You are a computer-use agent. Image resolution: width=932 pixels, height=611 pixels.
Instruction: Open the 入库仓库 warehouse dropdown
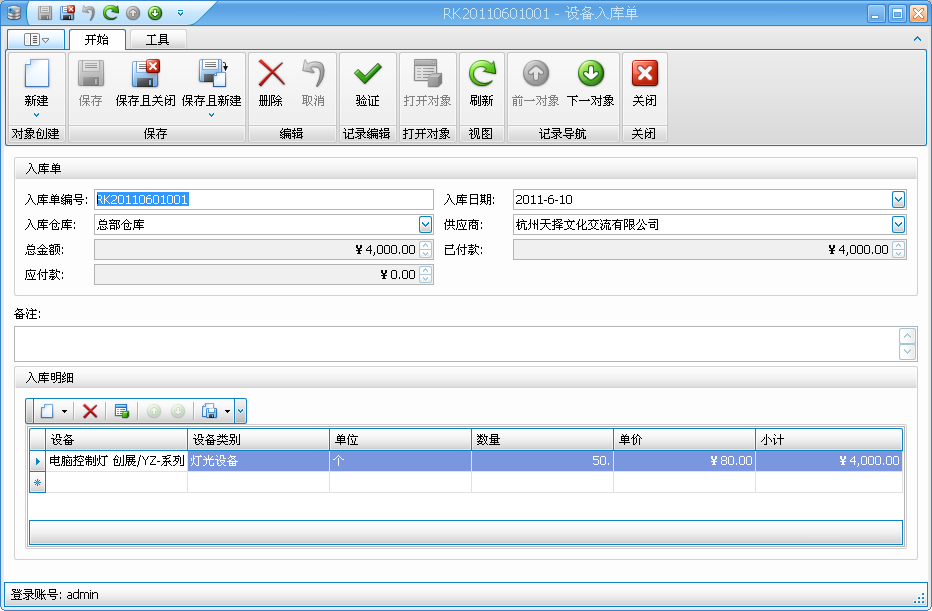tap(426, 224)
